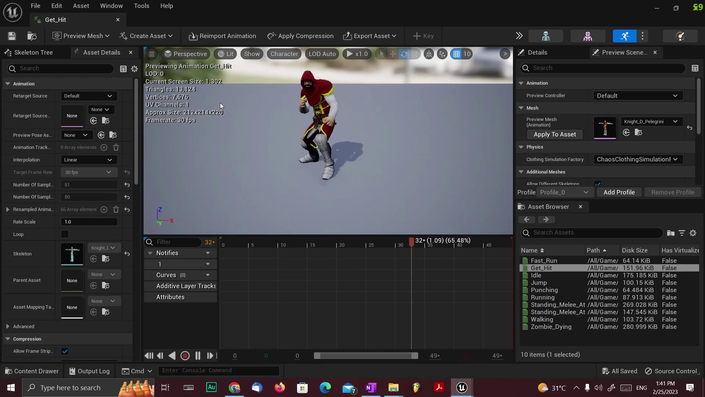Switch to Skeletal Mesh editing mode
This screenshot has width=705, height=397.
coord(587,36)
